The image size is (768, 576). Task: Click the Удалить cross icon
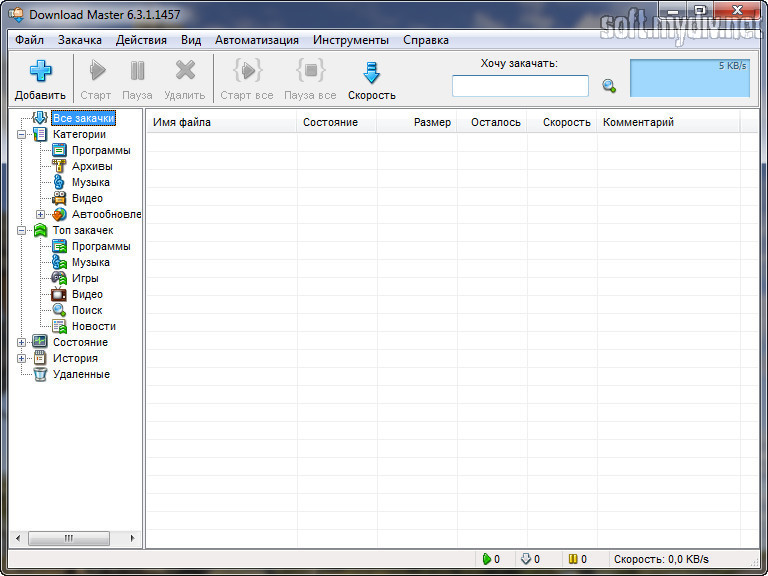click(x=185, y=71)
